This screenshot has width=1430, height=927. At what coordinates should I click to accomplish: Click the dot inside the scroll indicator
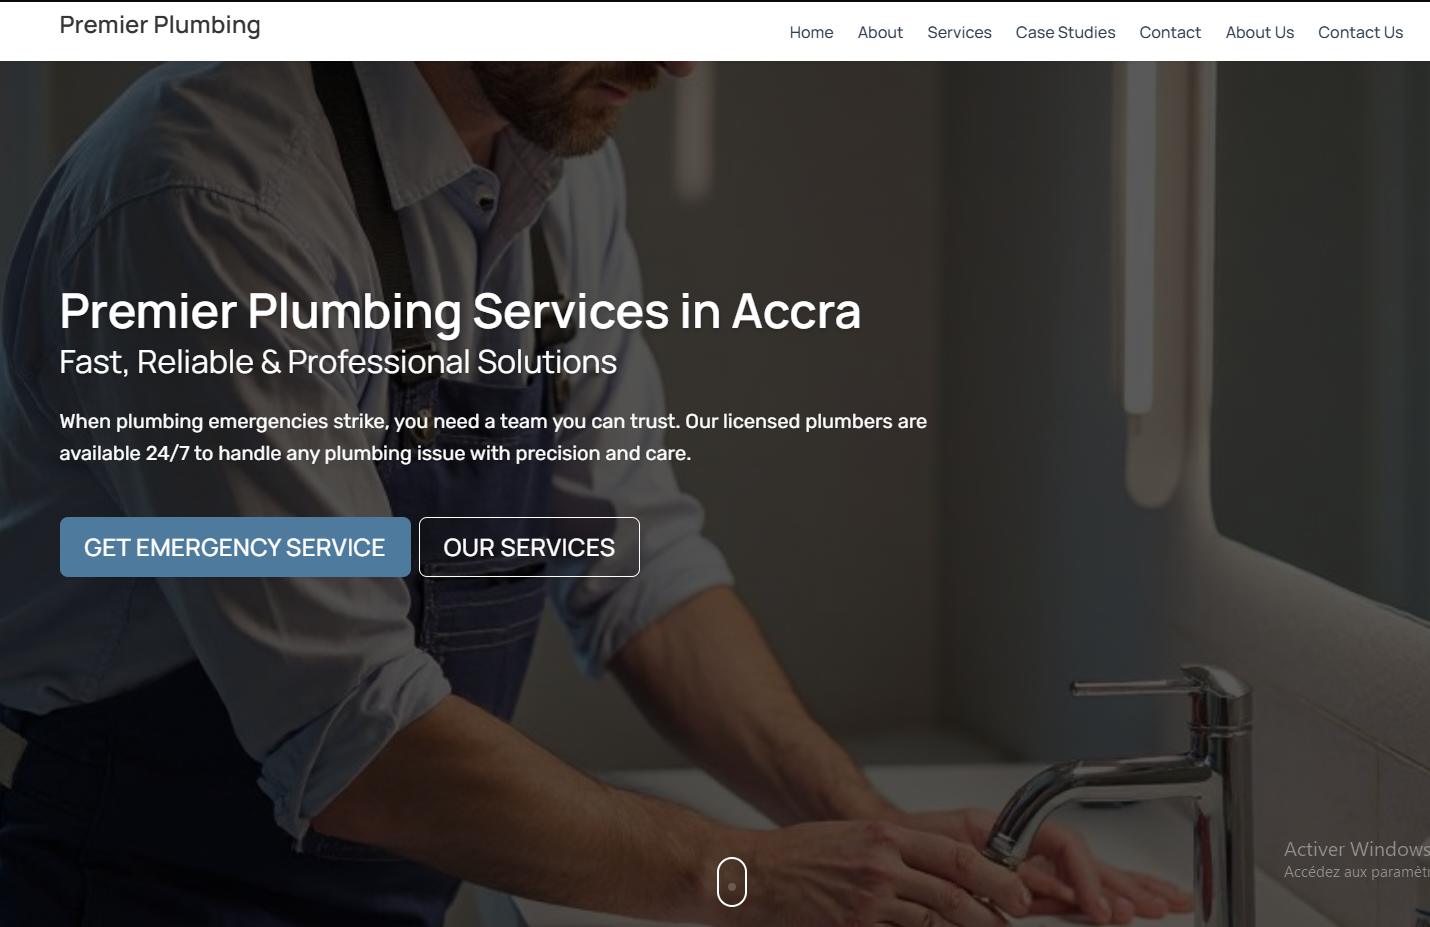coord(732,886)
